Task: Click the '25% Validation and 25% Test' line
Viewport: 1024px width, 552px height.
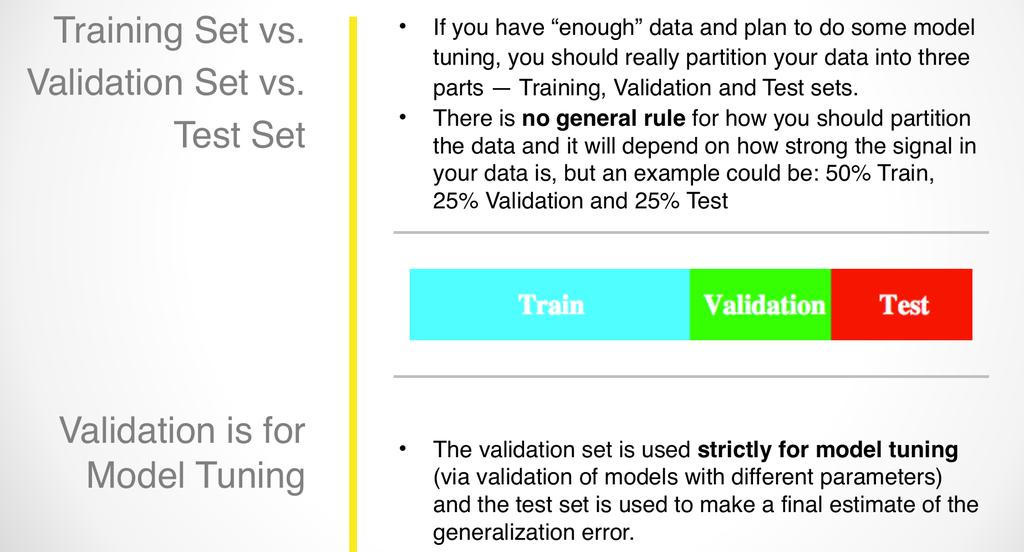Action: point(580,201)
